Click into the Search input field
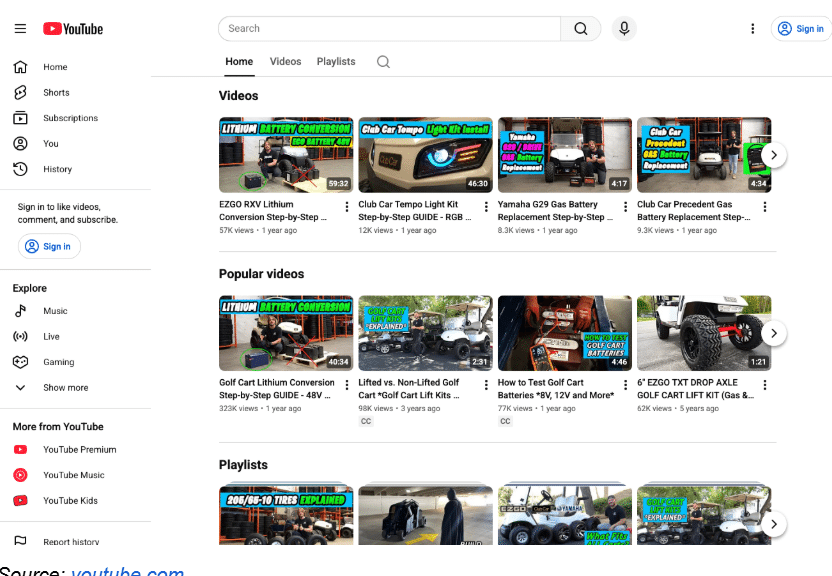 389,29
